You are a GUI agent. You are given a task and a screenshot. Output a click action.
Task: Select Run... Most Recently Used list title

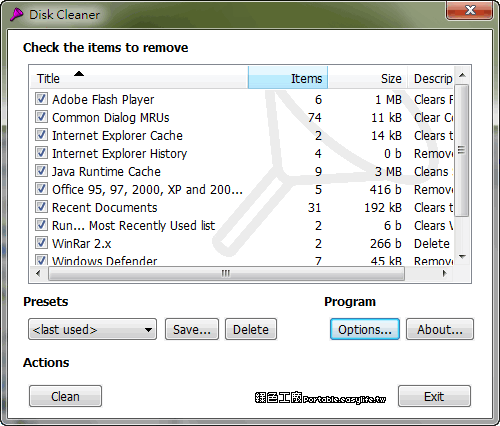tap(134, 225)
